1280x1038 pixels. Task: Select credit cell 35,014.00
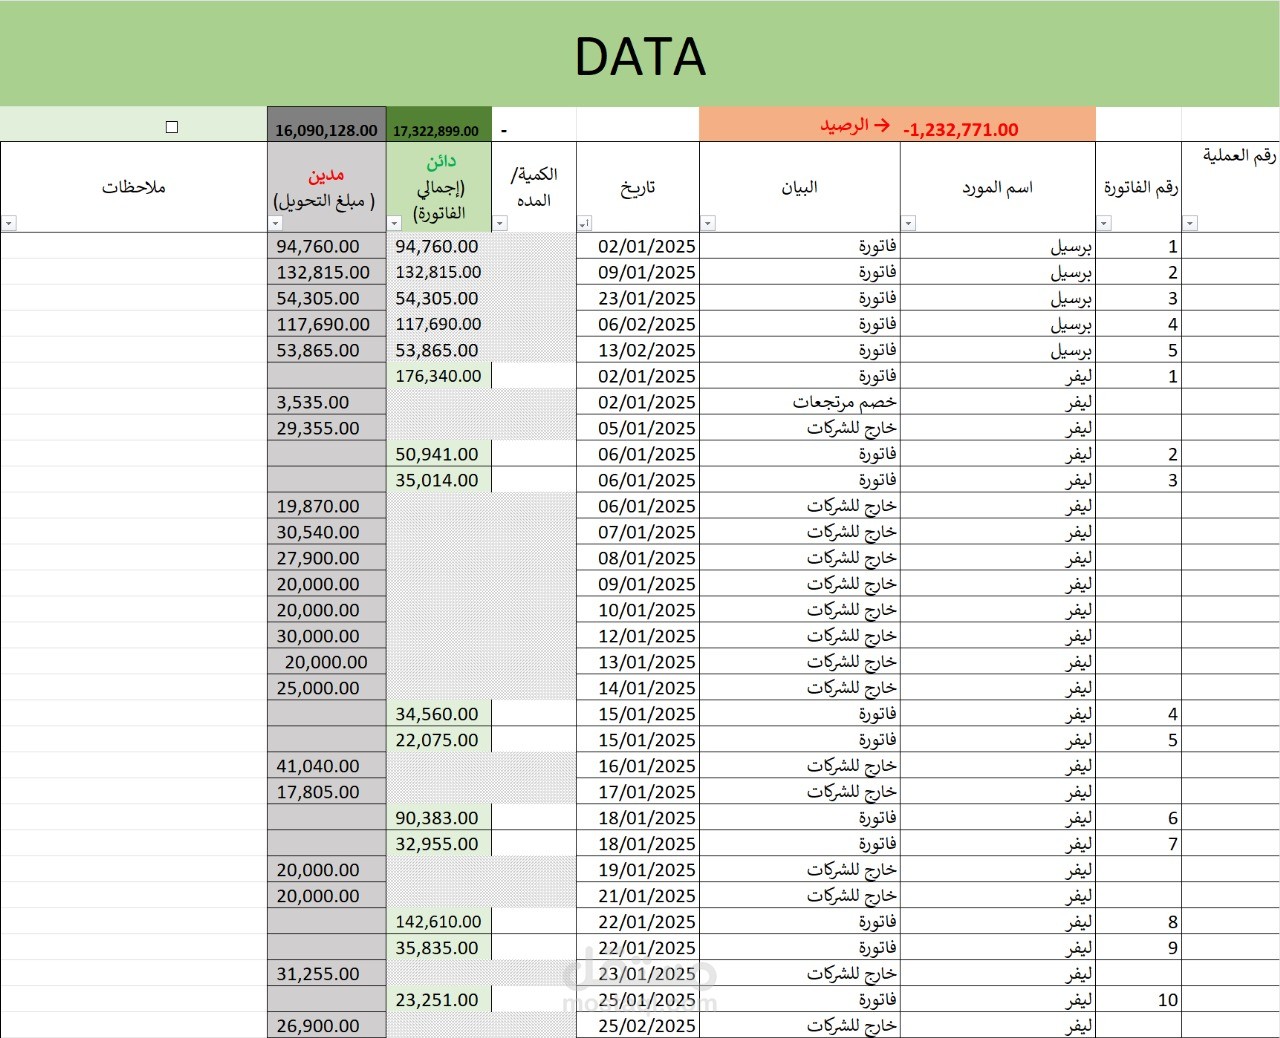pos(439,480)
